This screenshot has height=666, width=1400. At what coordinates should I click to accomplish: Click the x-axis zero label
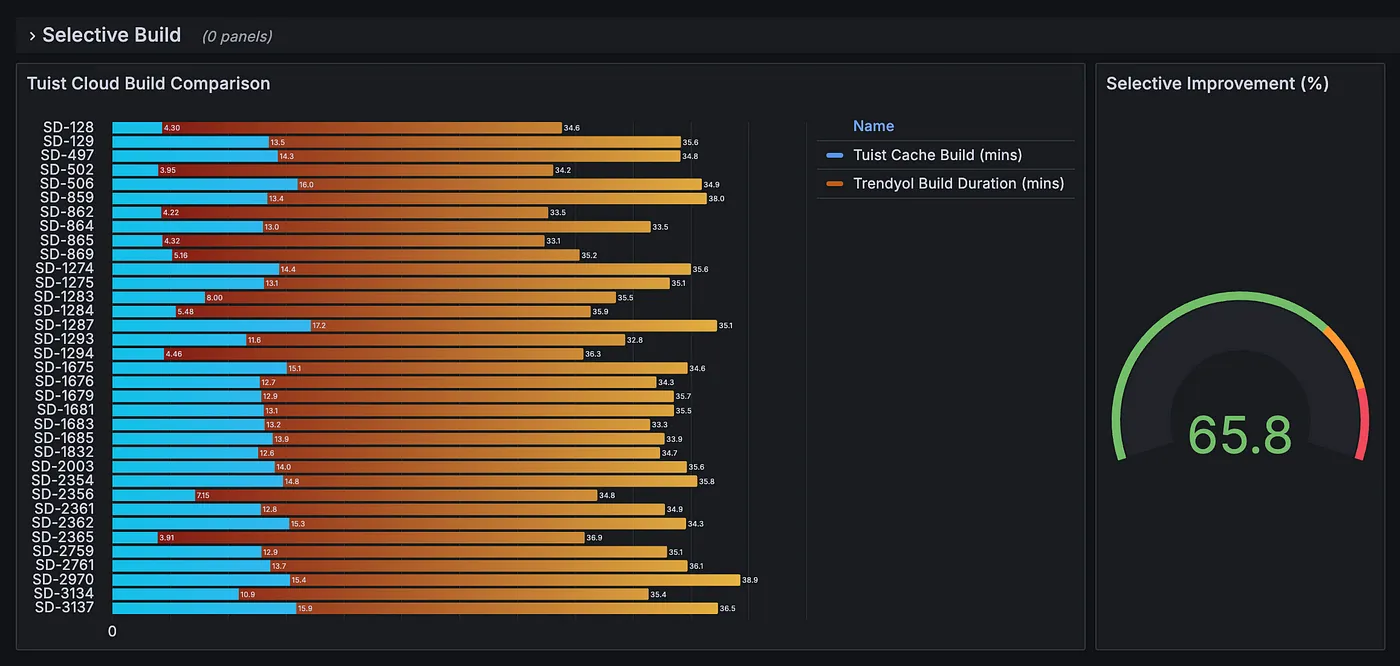(x=111, y=631)
